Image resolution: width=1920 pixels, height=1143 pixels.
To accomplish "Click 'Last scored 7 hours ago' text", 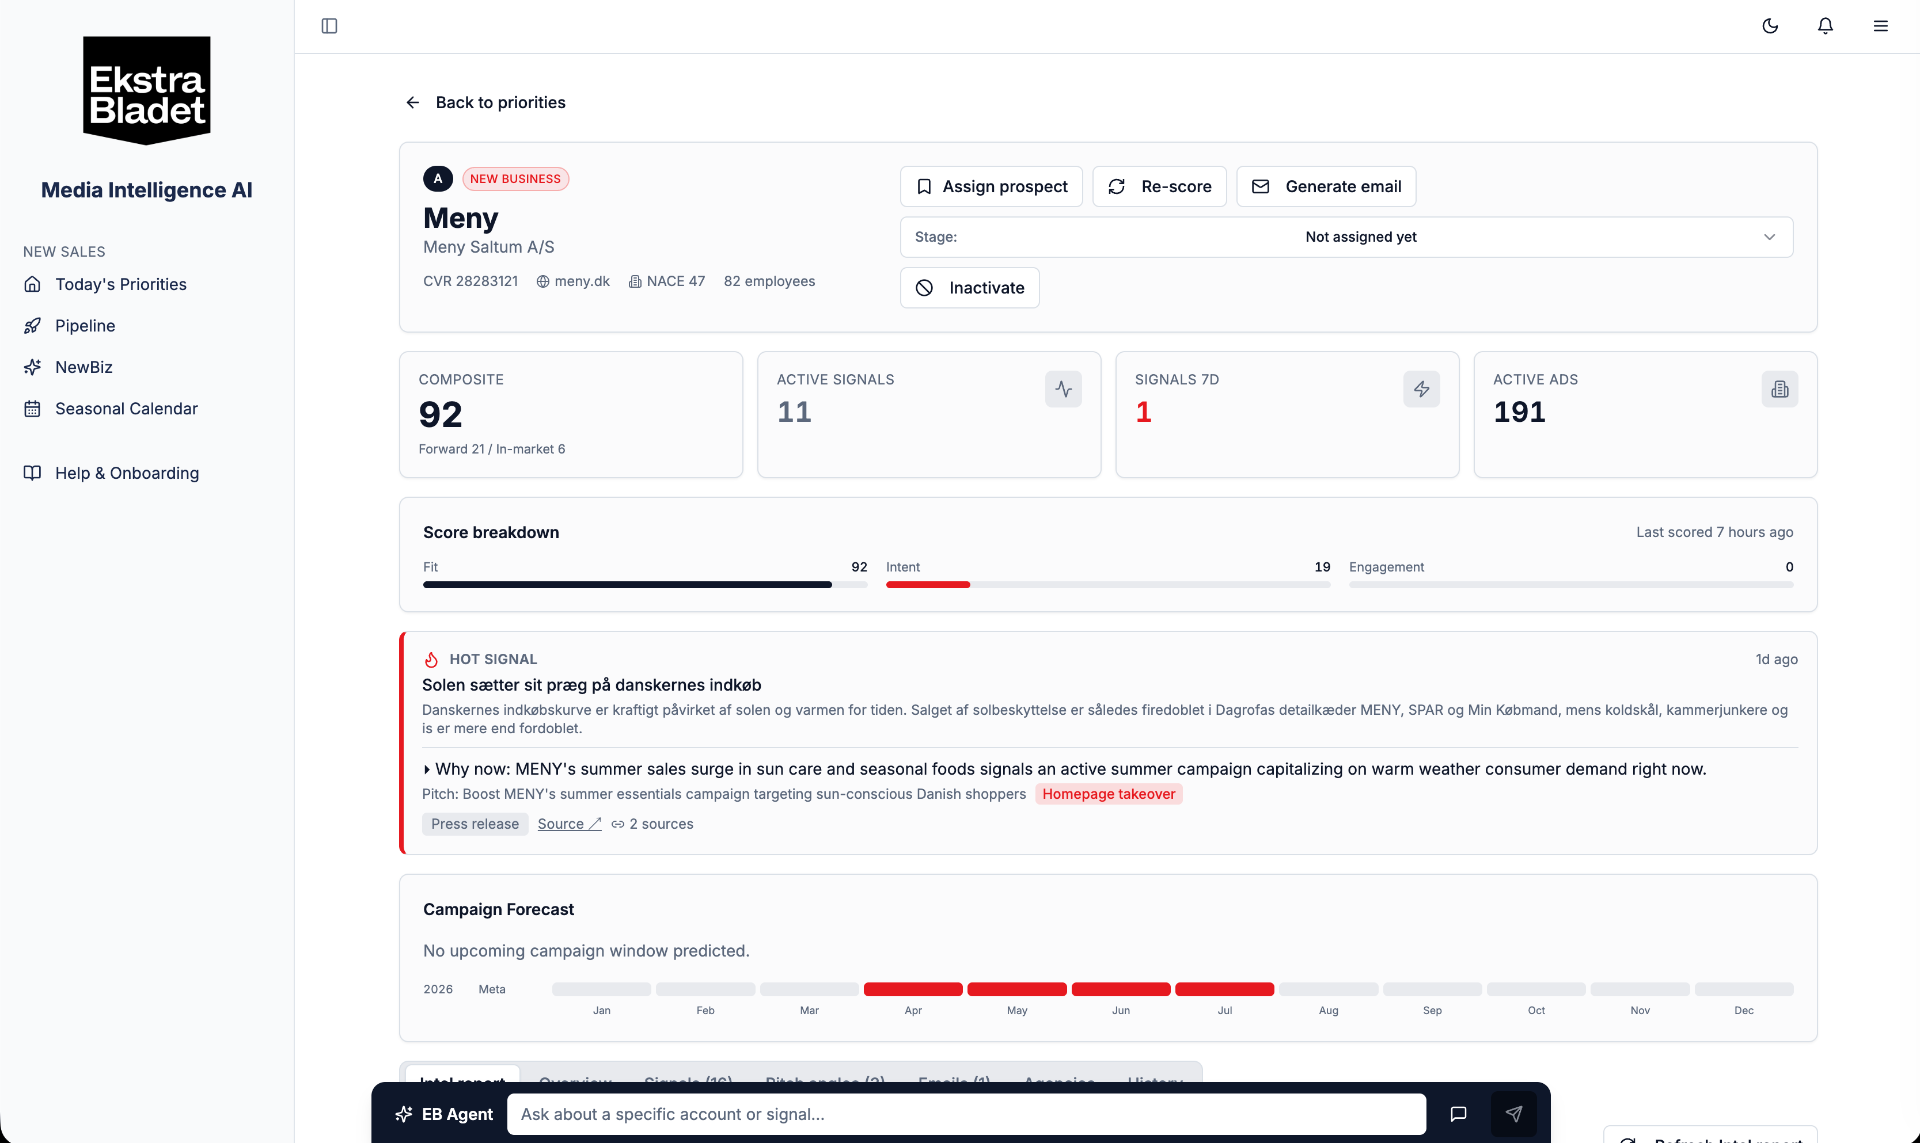I will 1714,533.
